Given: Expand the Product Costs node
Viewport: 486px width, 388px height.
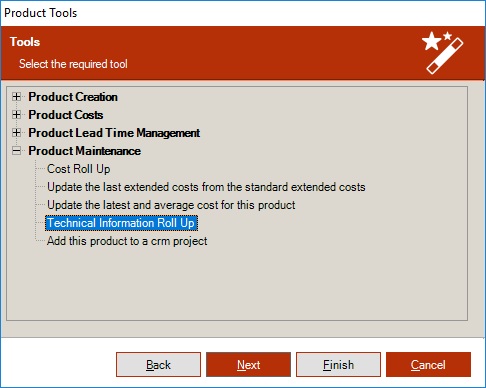Looking at the screenshot, I should point(16,115).
